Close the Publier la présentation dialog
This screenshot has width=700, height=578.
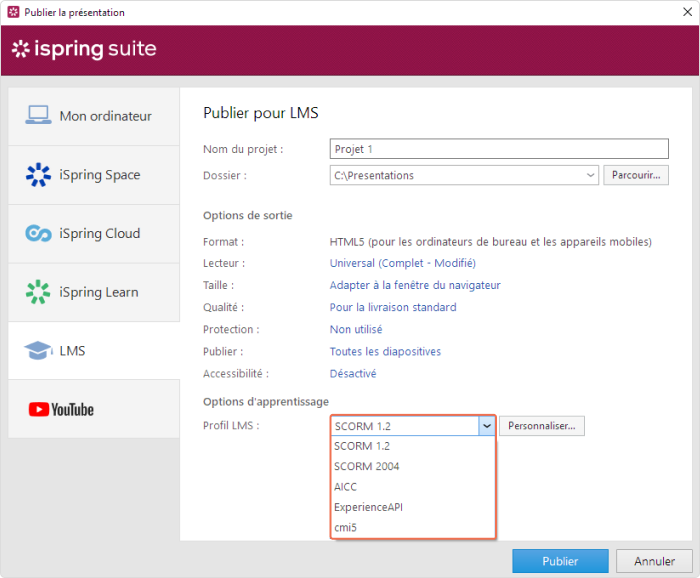pyautogui.click(x=688, y=12)
